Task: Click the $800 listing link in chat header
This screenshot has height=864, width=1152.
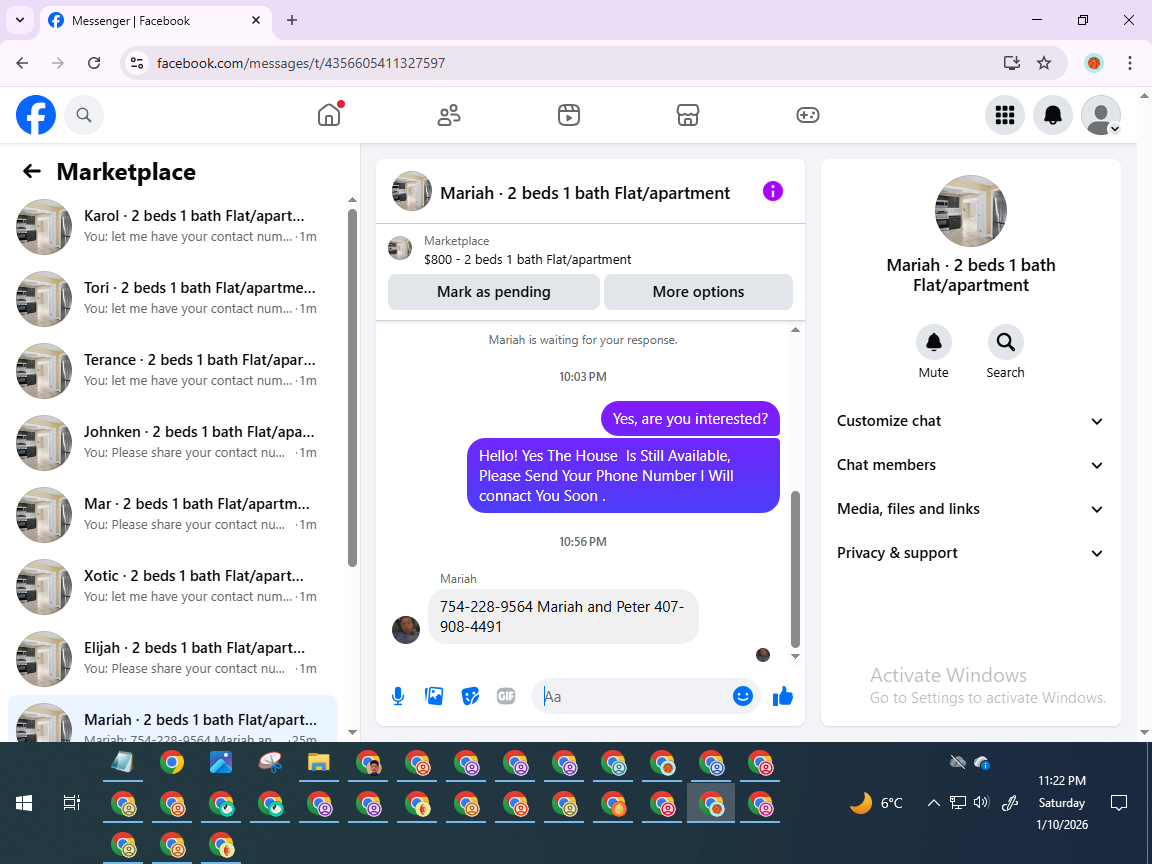Action: (527, 259)
